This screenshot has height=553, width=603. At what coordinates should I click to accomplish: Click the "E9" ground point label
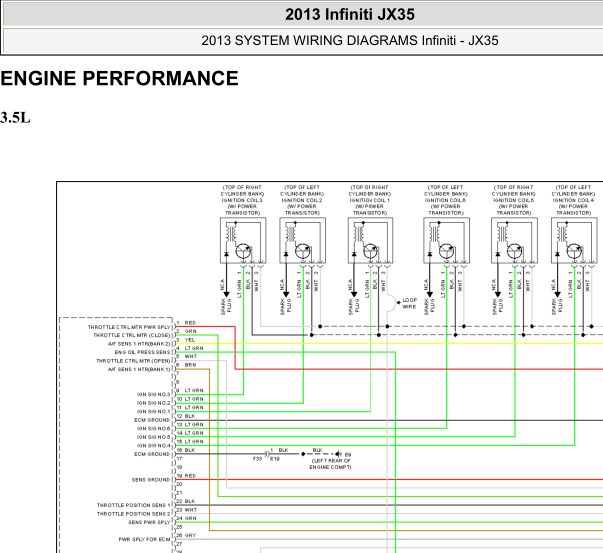tap(348, 455)
